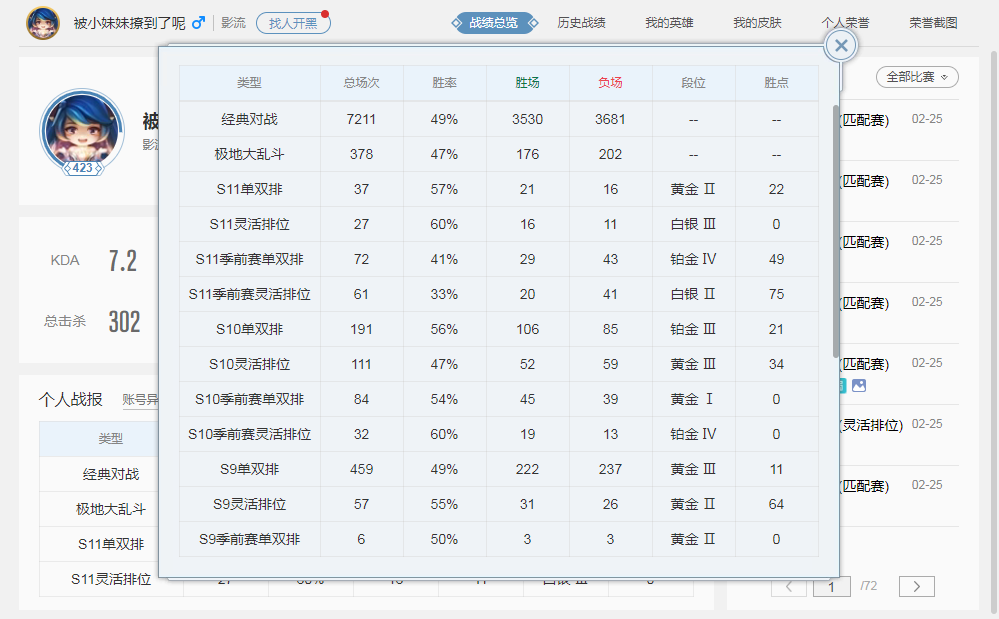Click the 负场 column header
This screenshot has height=619, width=999.
pyautogui.click(x=610, y=83)
